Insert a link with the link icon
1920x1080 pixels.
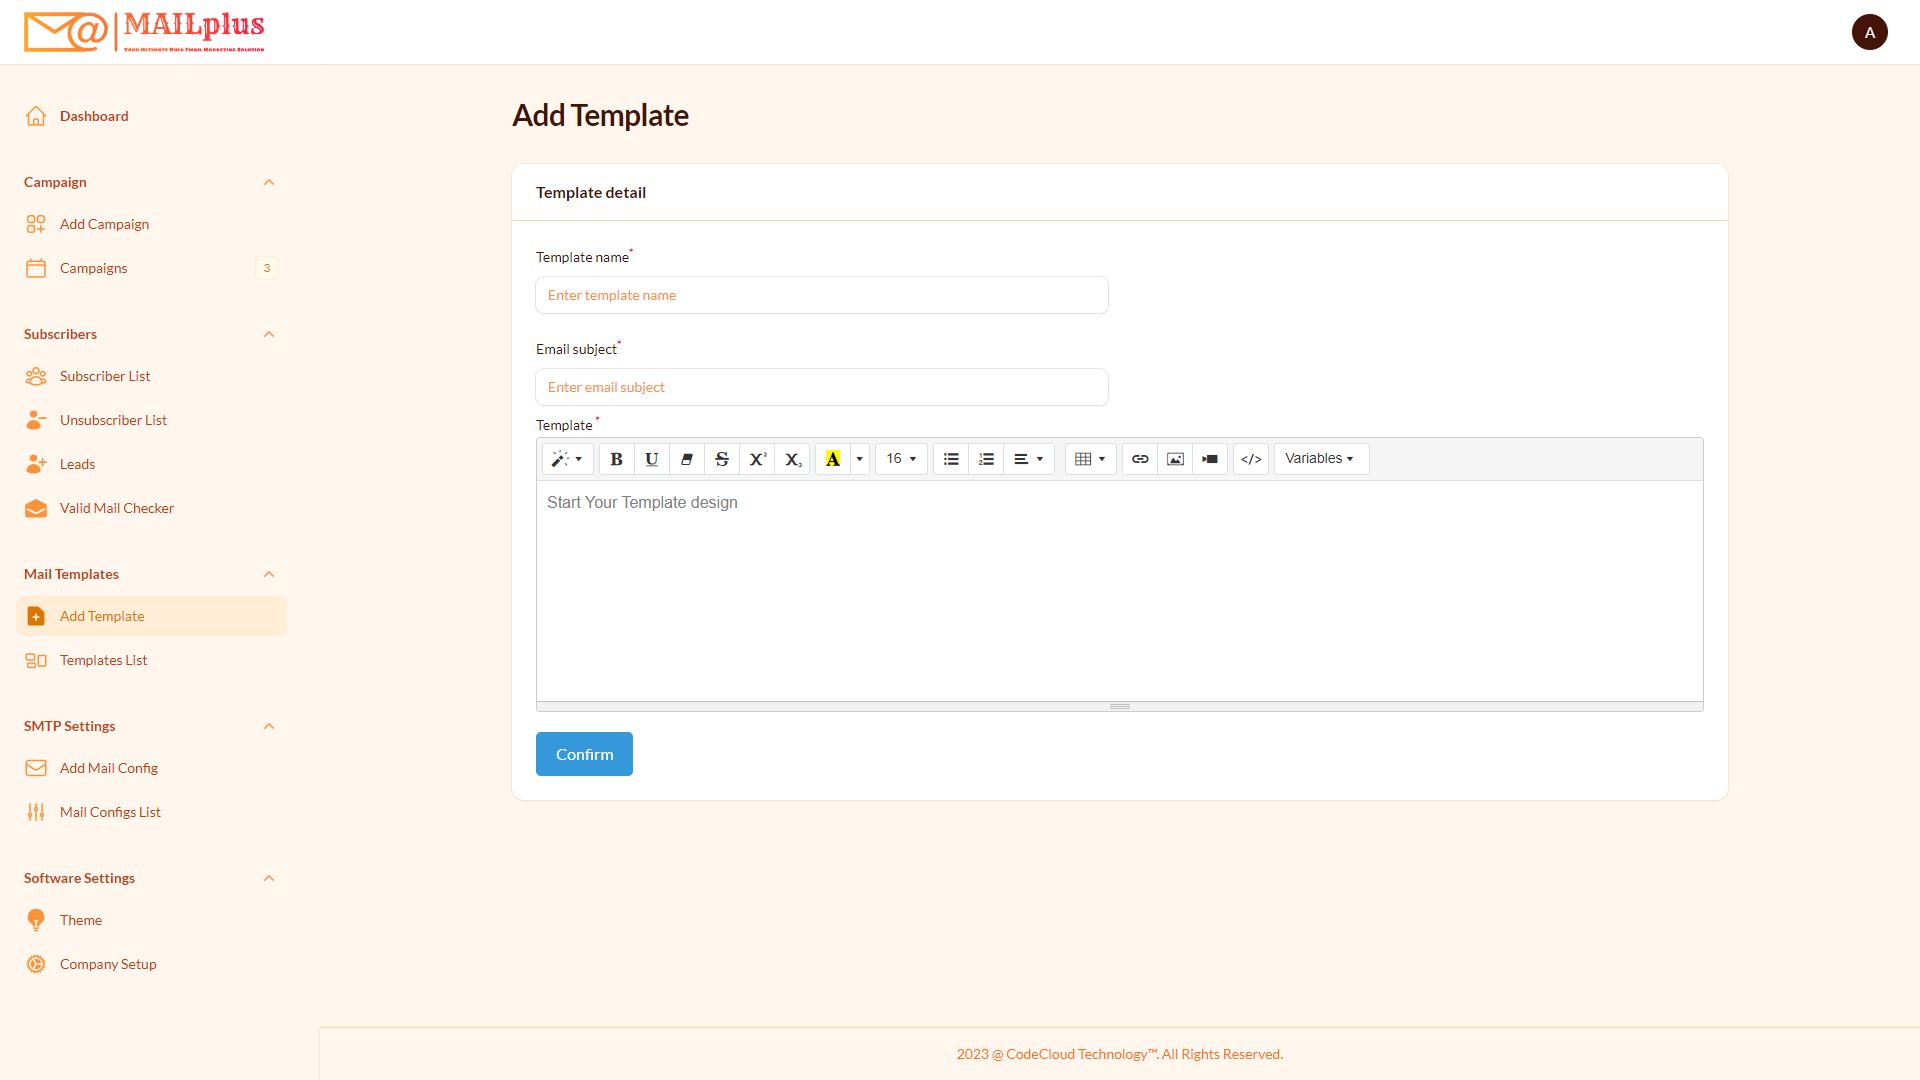1139,459
